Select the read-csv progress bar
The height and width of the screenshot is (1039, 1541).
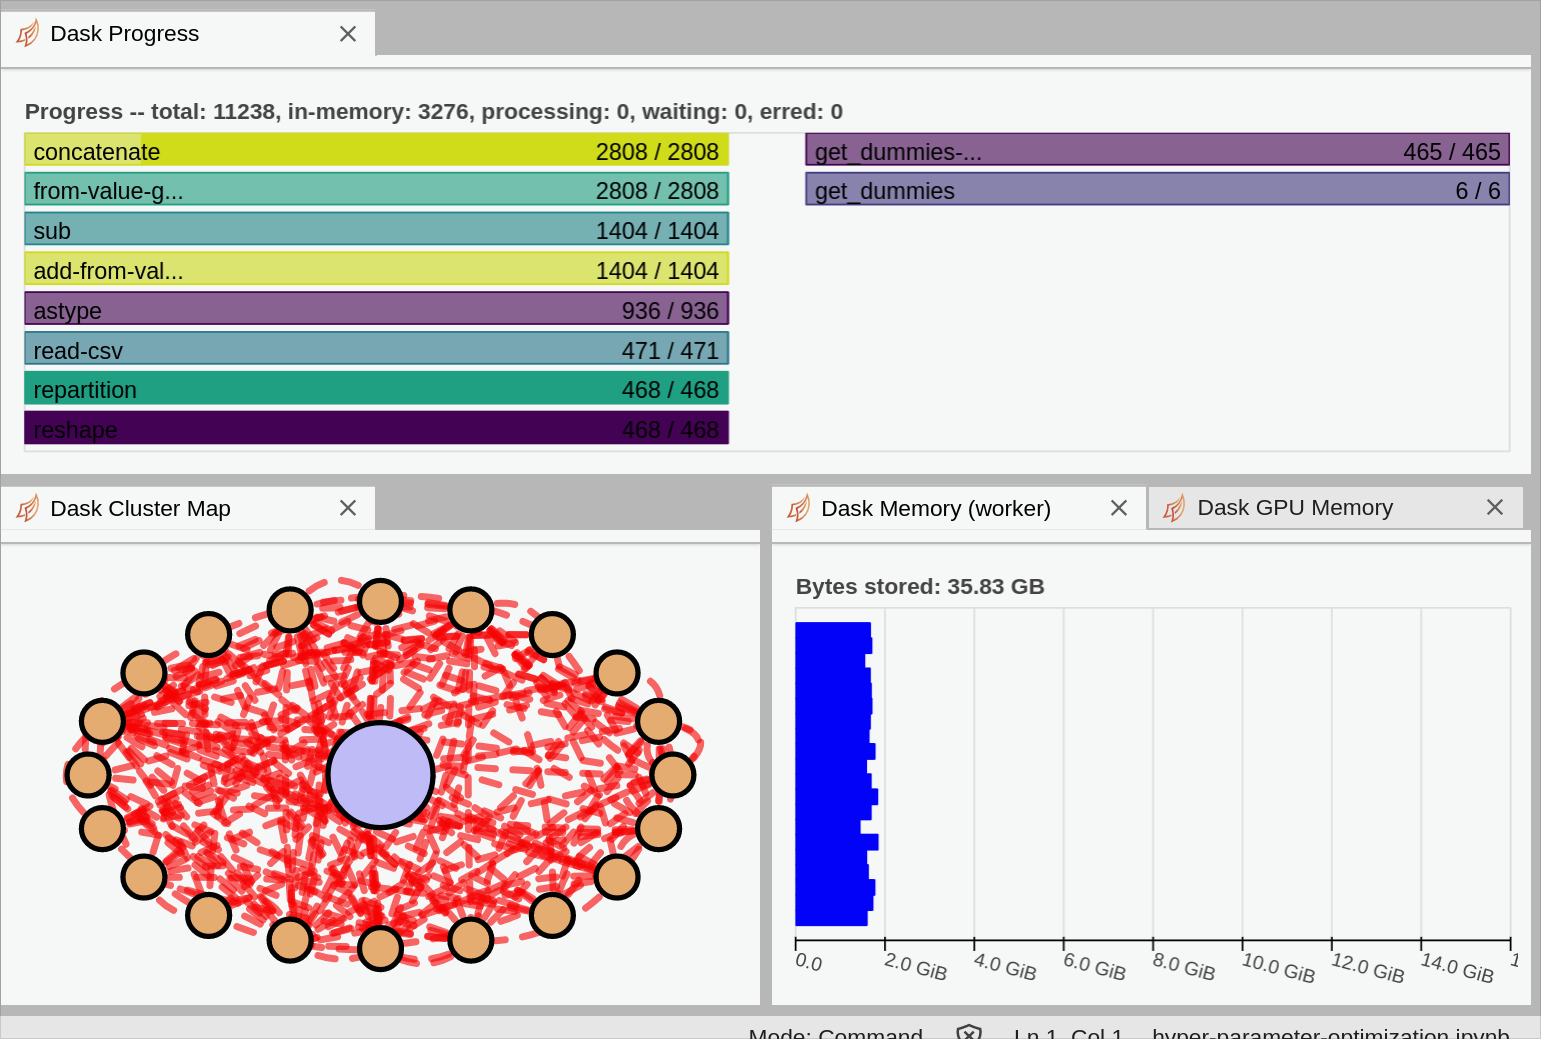click(x=376, y=349)
